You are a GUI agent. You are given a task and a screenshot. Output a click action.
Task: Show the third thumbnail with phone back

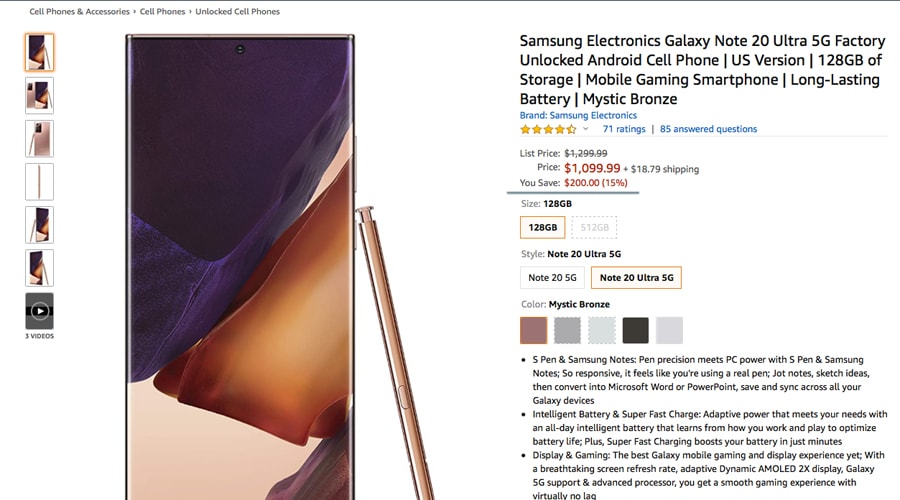39,139
